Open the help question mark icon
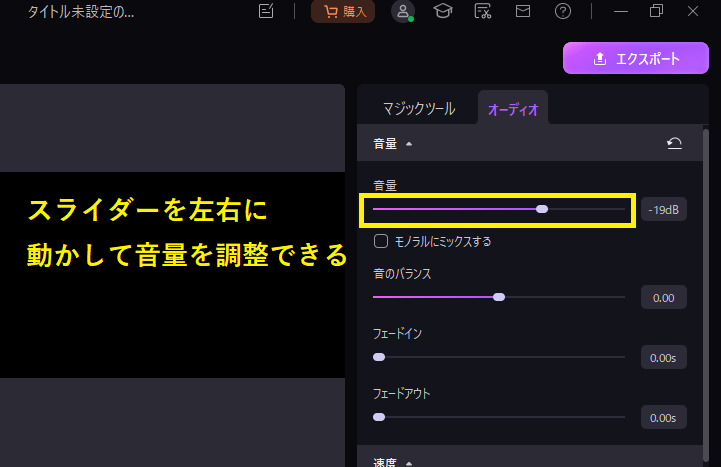The width and height of the screenshot is (721, 467). click(563, 11)
